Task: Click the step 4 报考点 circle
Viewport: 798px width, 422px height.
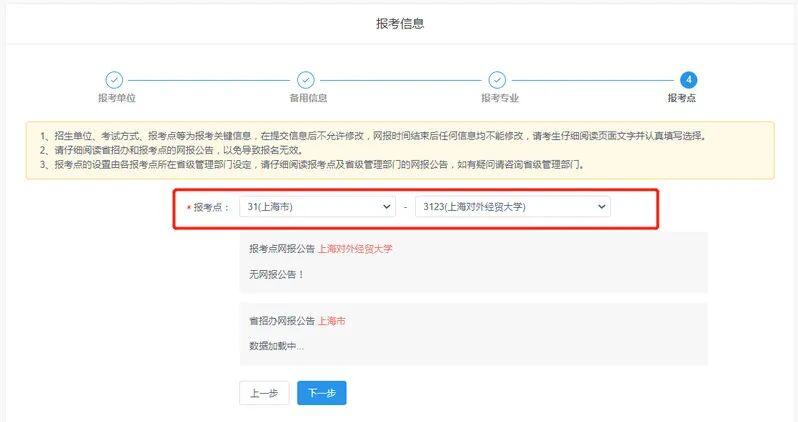Action: pos(689,80)
